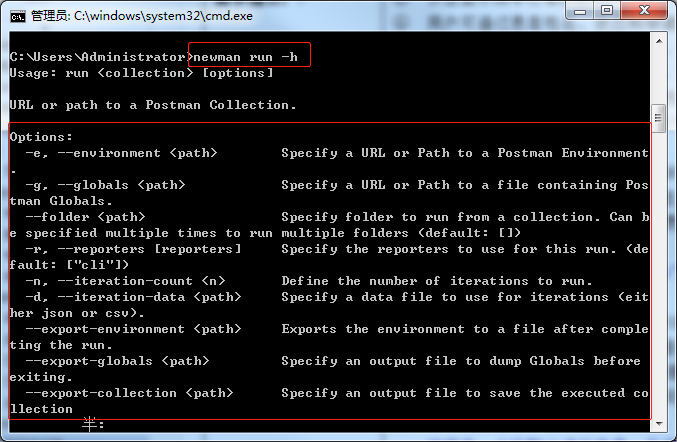Click the 'Usage: run <collection> [options]' line
The image size is (677, 442).
click(x=142, y=73)
